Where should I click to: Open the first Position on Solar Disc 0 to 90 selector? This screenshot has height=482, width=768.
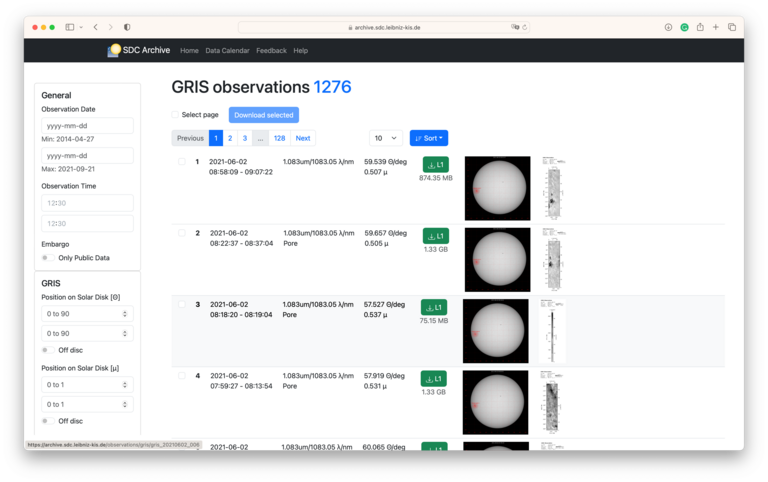pyautogui.click(x=87, y=314)
